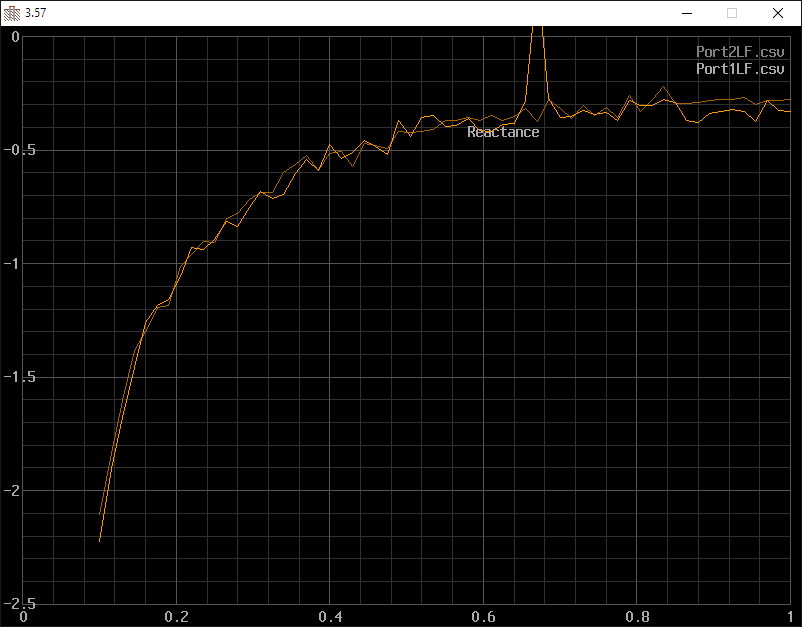This screenshot has width=802, height=627.
Task: Click the tall reactance spike peak
Action: [537, 31]
